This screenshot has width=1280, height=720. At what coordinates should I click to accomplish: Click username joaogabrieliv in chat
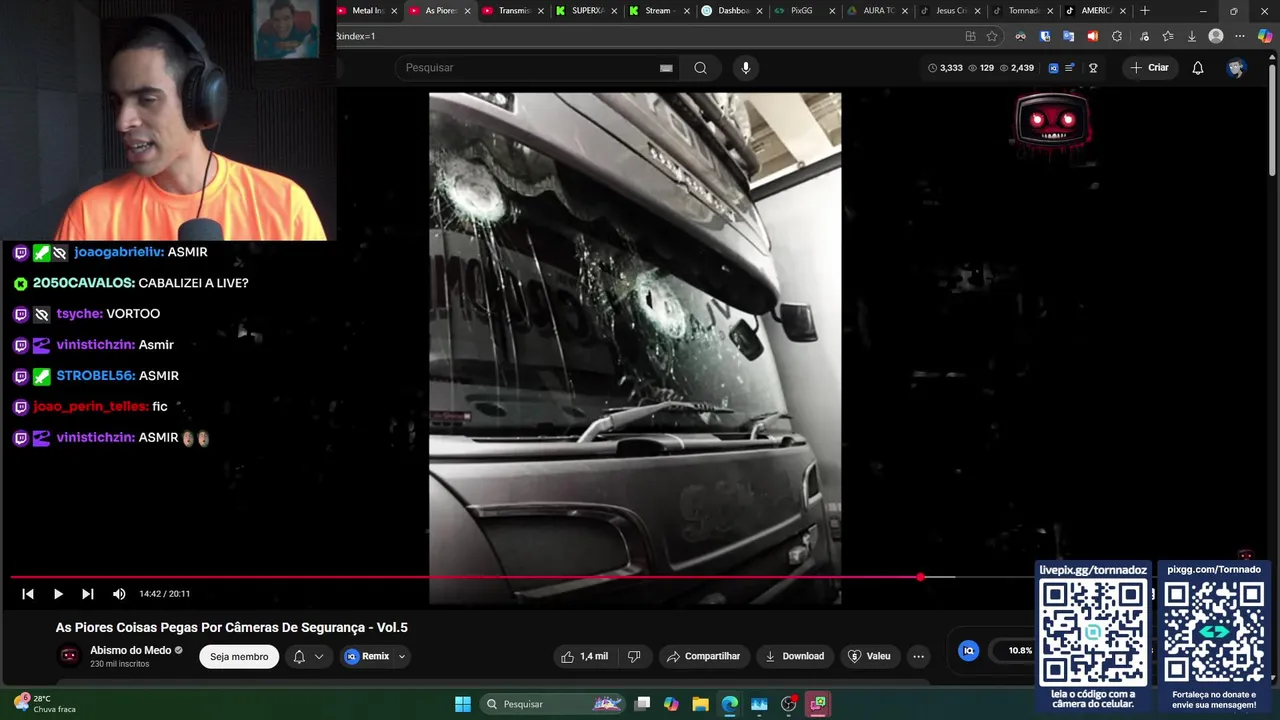(x=119, y=252)
